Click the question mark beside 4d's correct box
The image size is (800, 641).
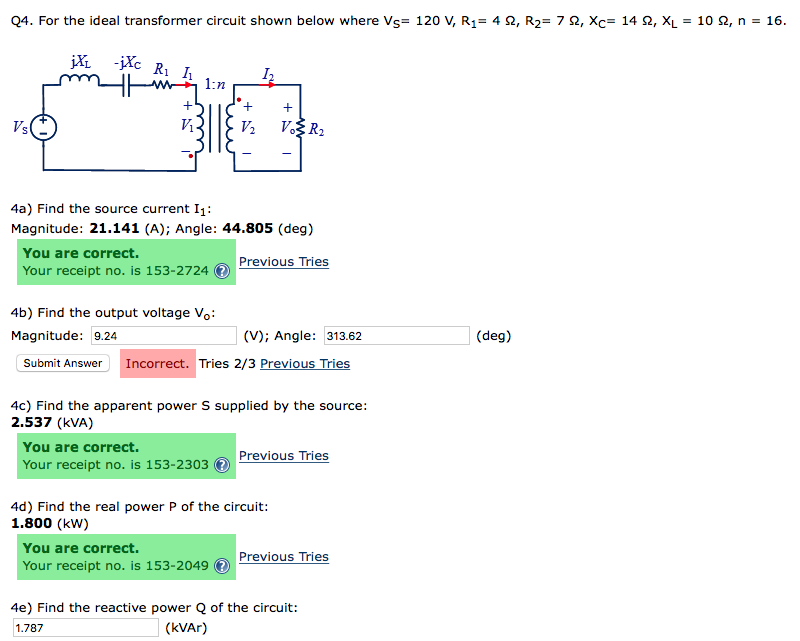coord(221,563)
